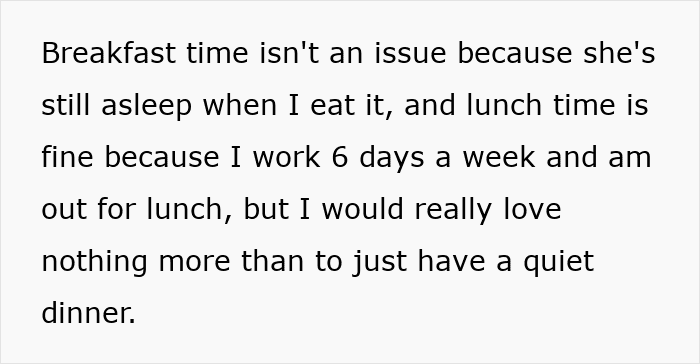Click the word 'lunch' in second line
This screenshot has height=364, width=700.
pyautogui.click(x=504, y=105)
